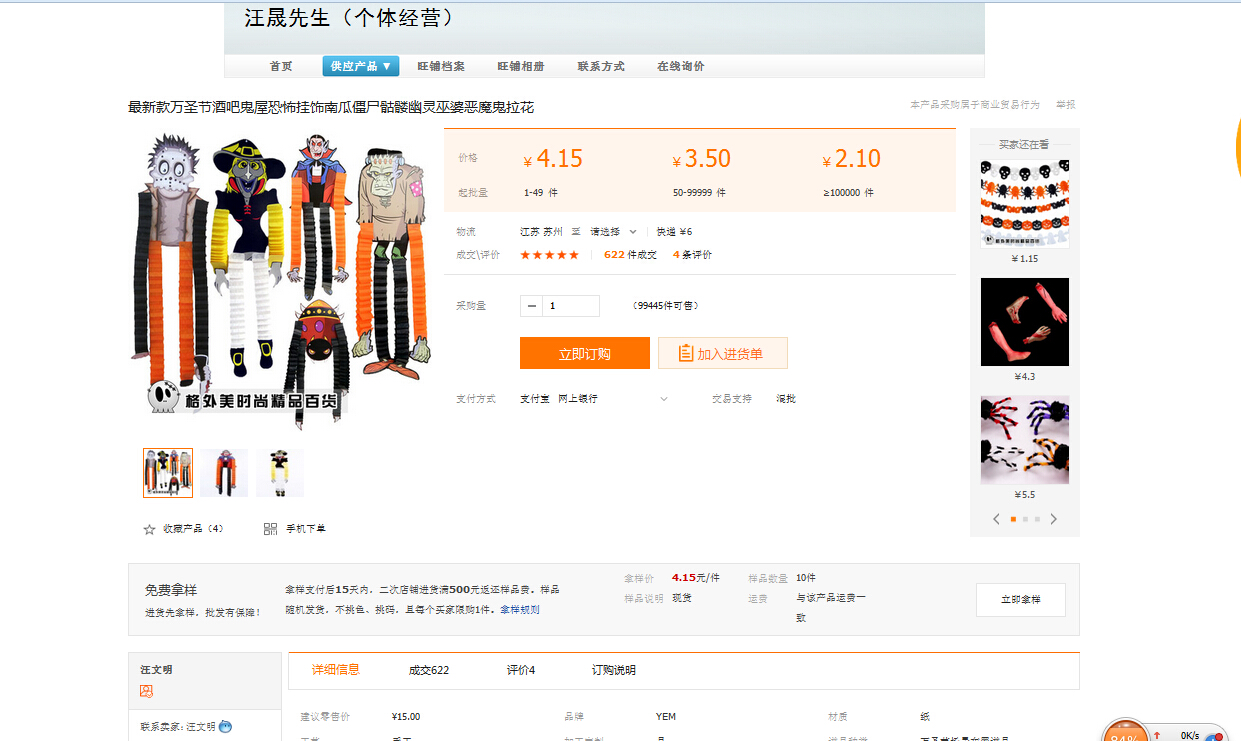
Task: Open the 订购说明 tab
Action: pyautogui.click(x=614, y=670)
